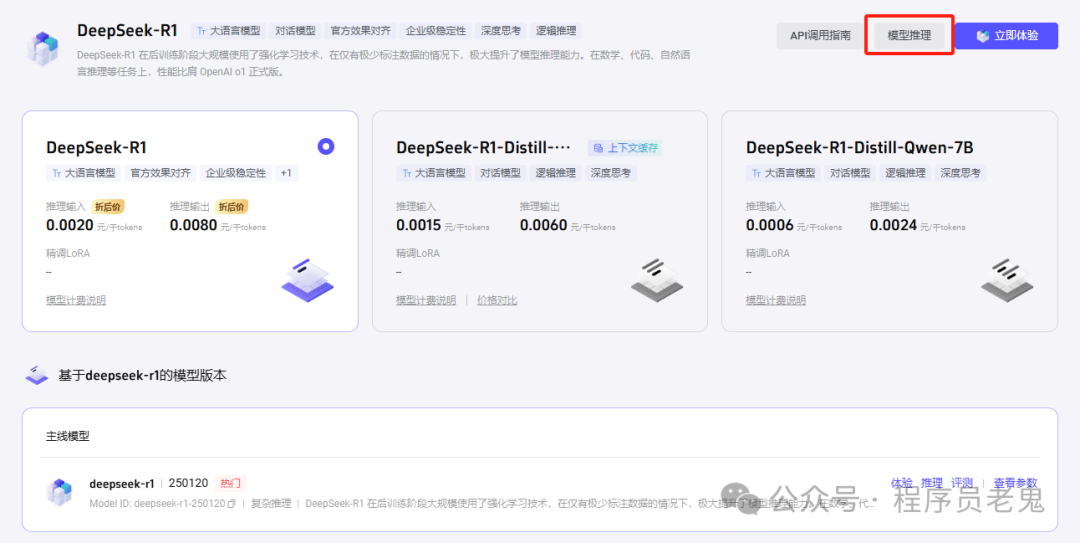Image resolution: width=1080 pixels, height=543 pixels.
Task: Open 模型计费说明 in the Distill-Qwen-7B card
Action: 776,300
